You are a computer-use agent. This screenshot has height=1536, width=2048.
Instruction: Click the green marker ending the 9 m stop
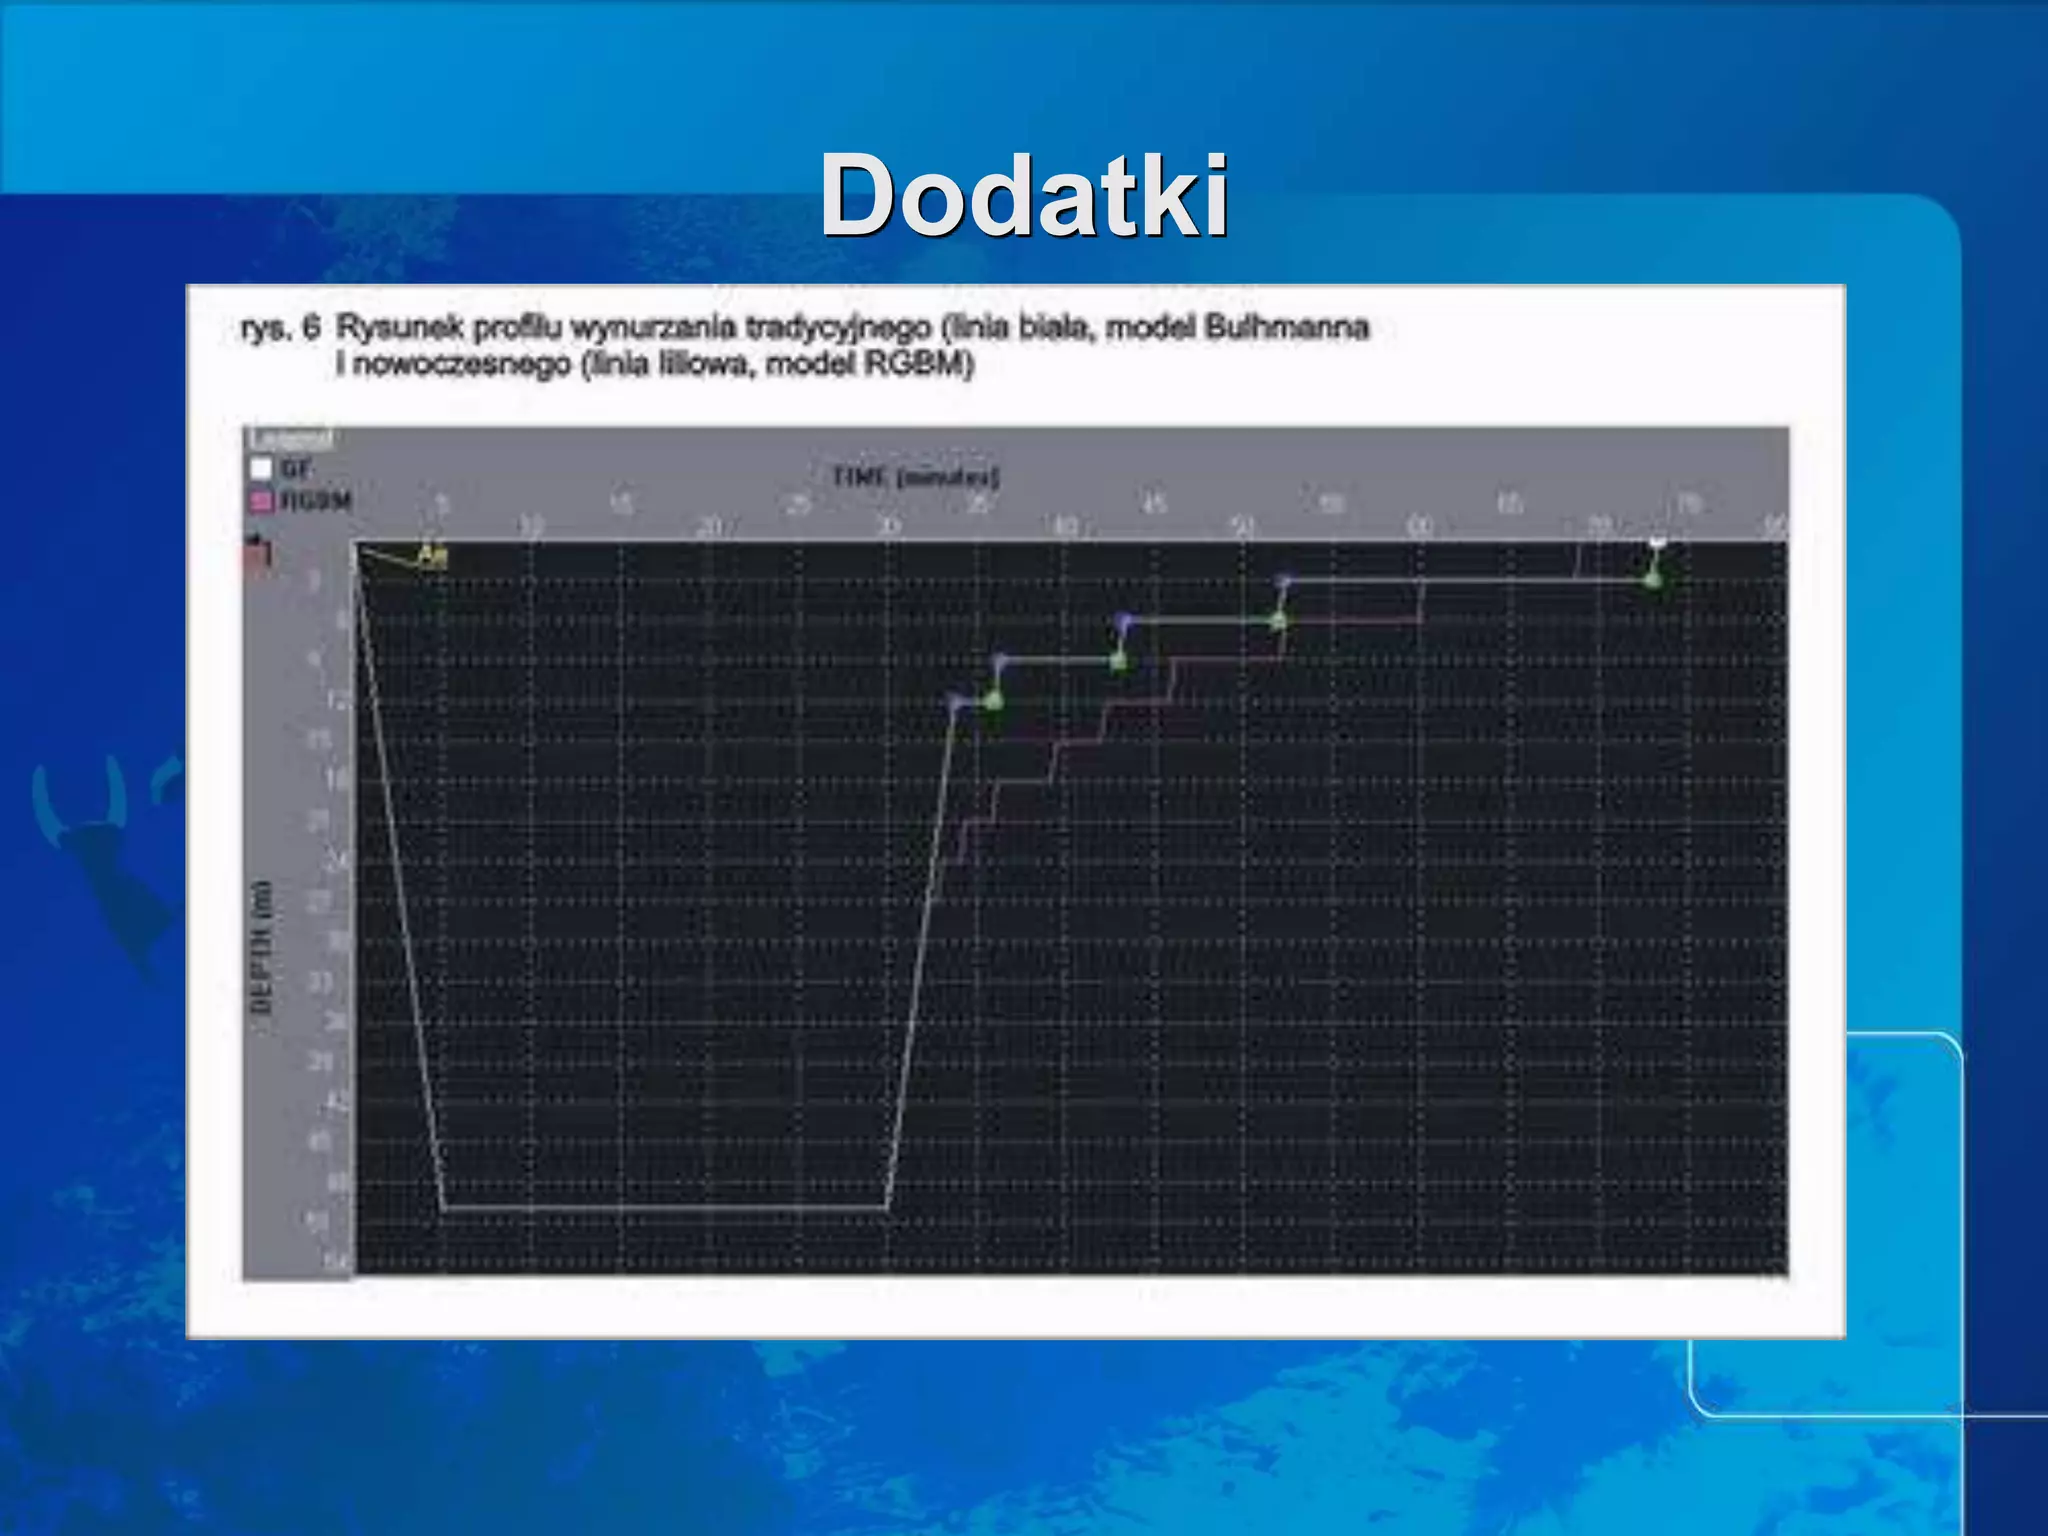(x=1118, y=661)
